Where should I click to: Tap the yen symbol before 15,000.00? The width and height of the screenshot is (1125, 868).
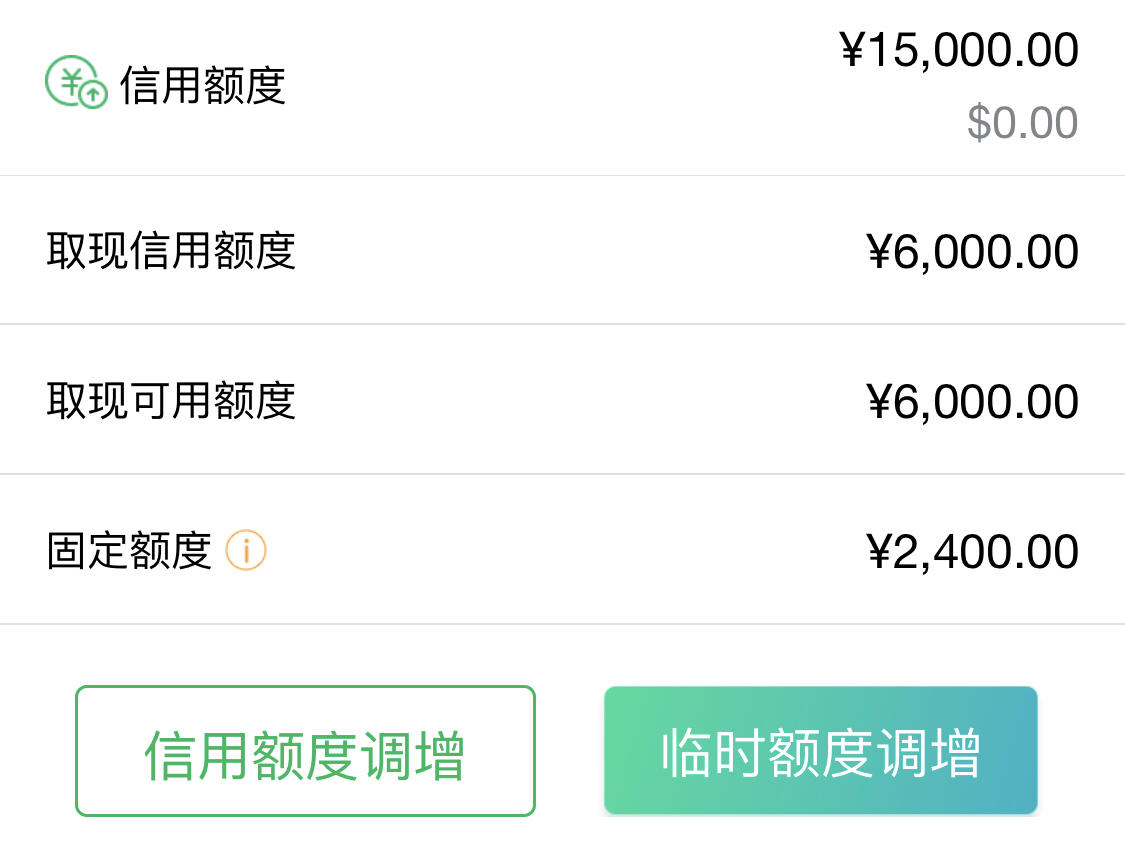pos(853,49)
